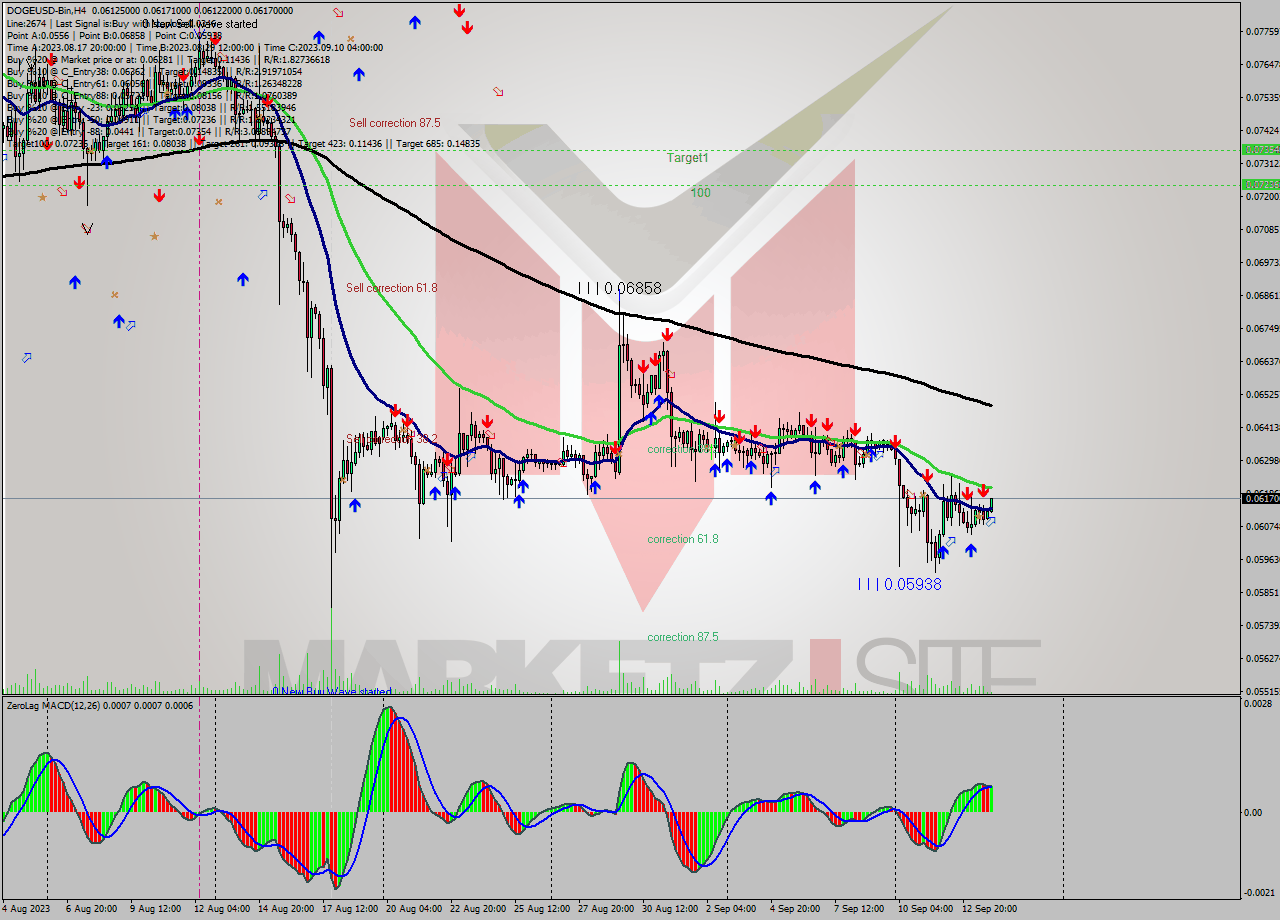
Task: Click the hollow blue arrow at the latest candle
Action: coord(990,521)
